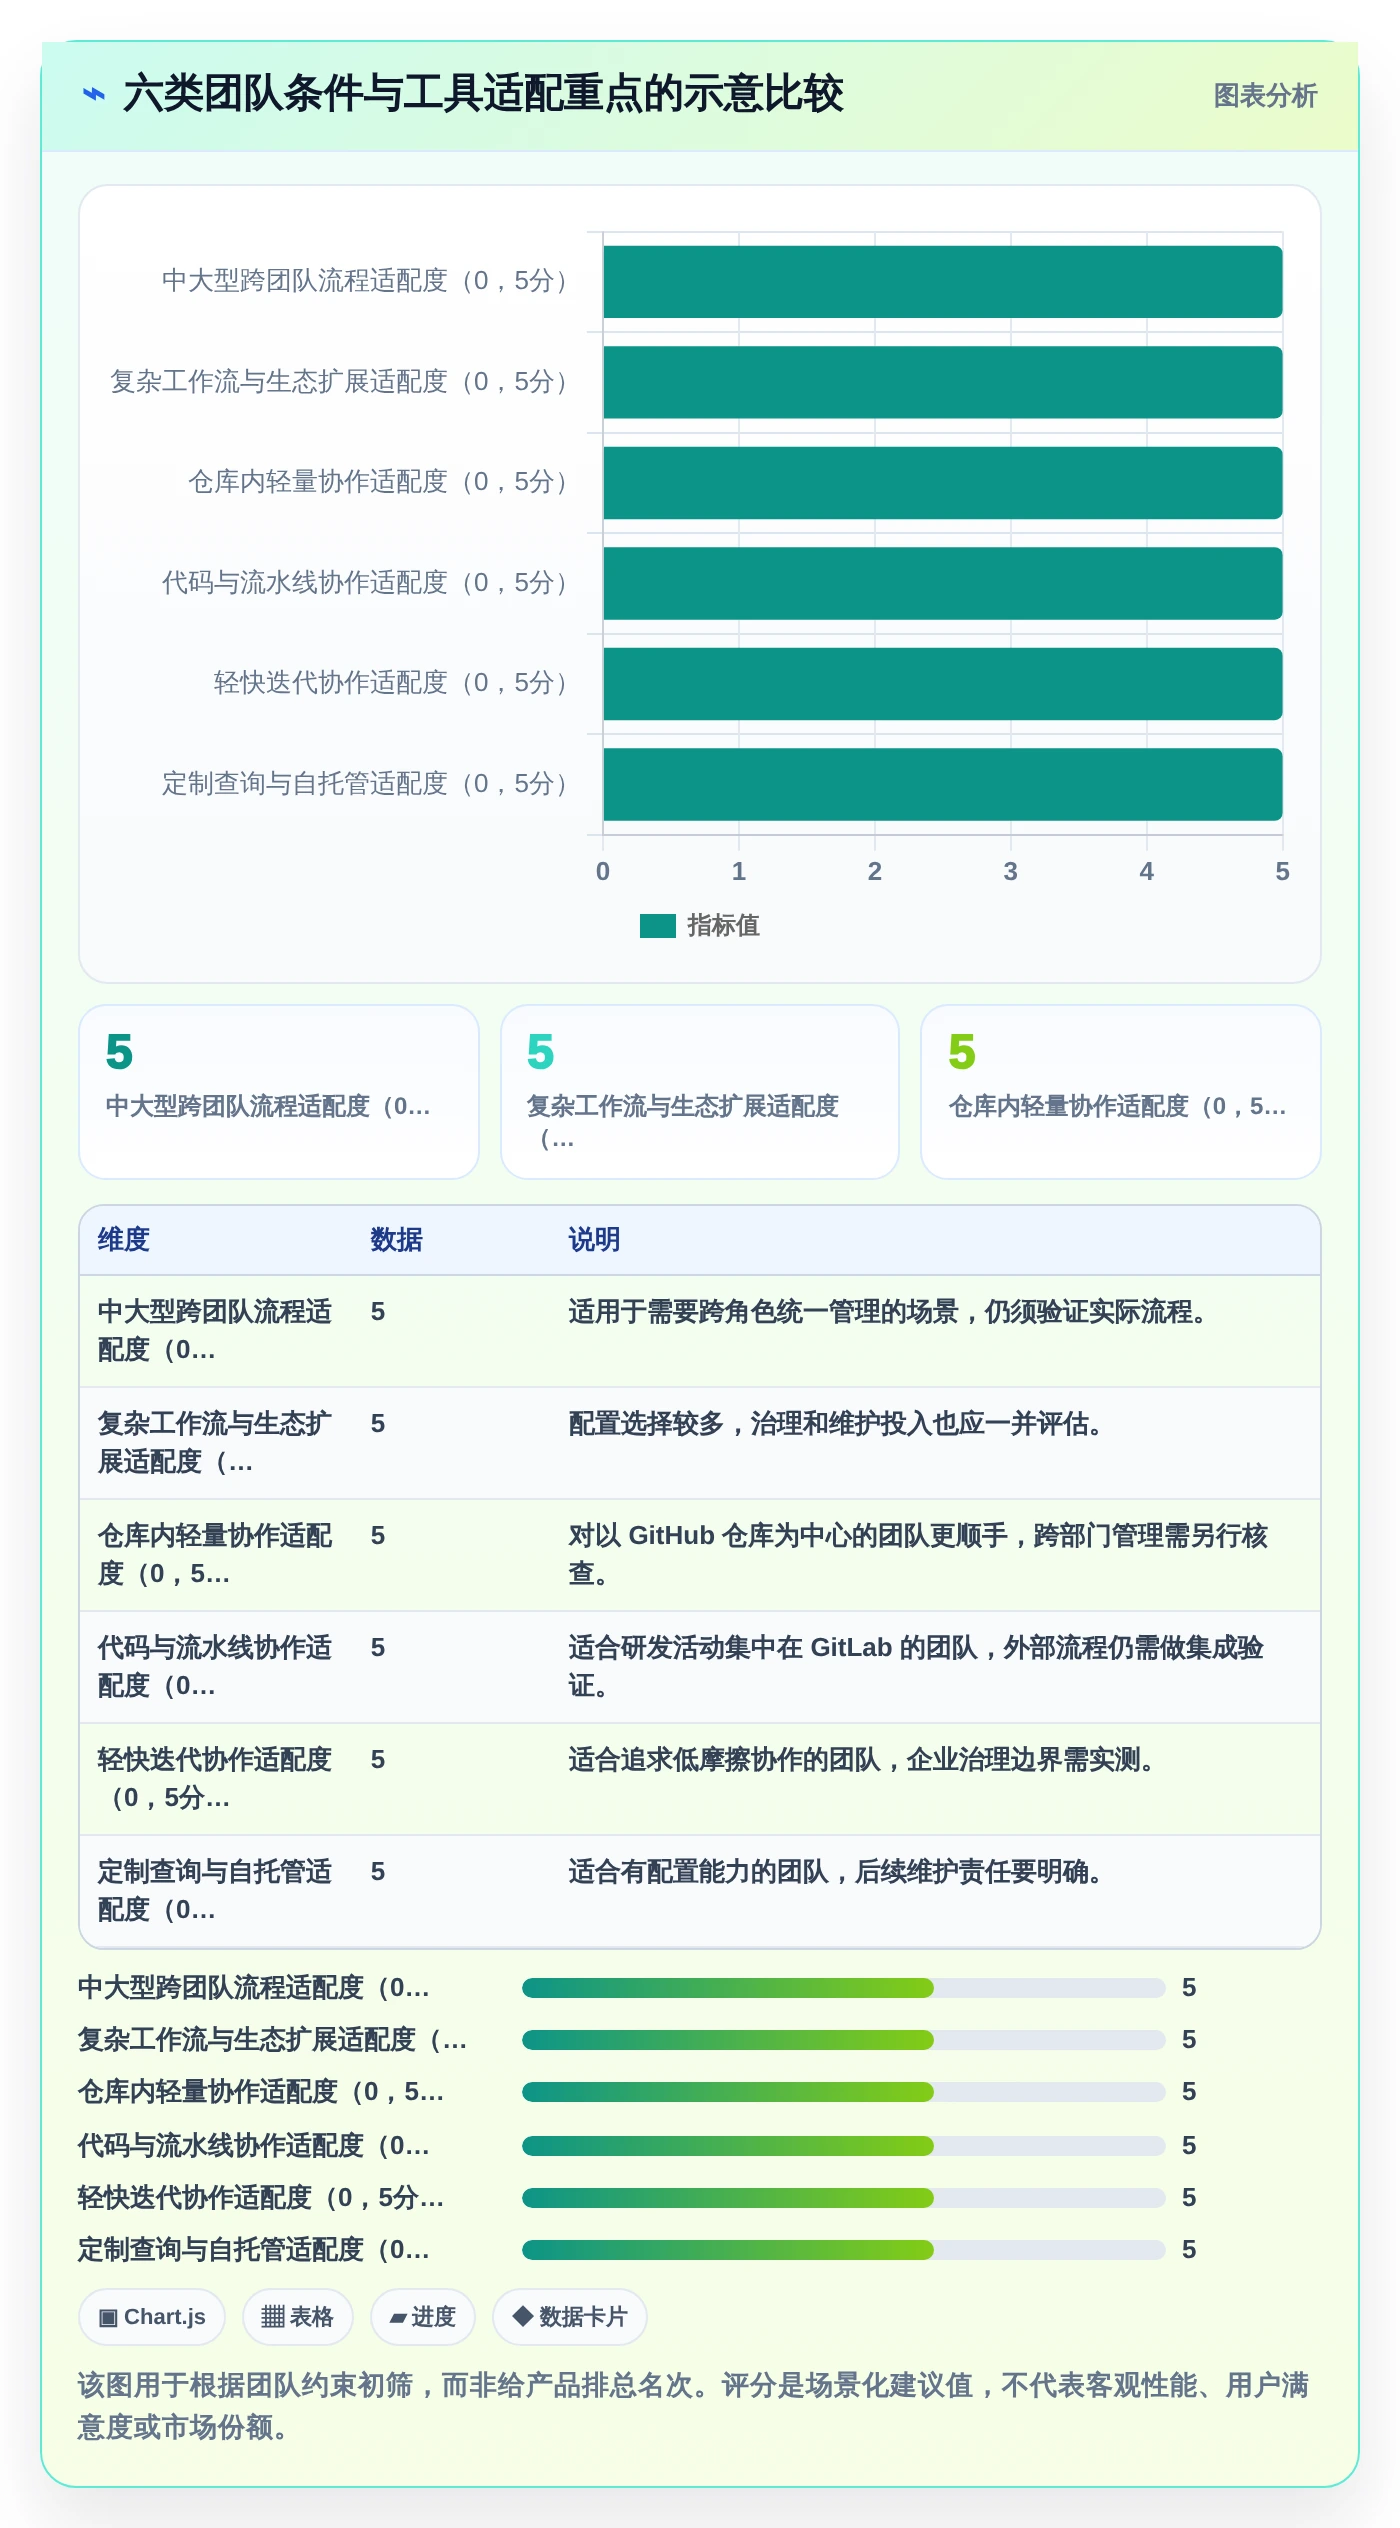
Task: Click 代码与流水线协作适配度 progress bar
Action: pos(843,2146)
